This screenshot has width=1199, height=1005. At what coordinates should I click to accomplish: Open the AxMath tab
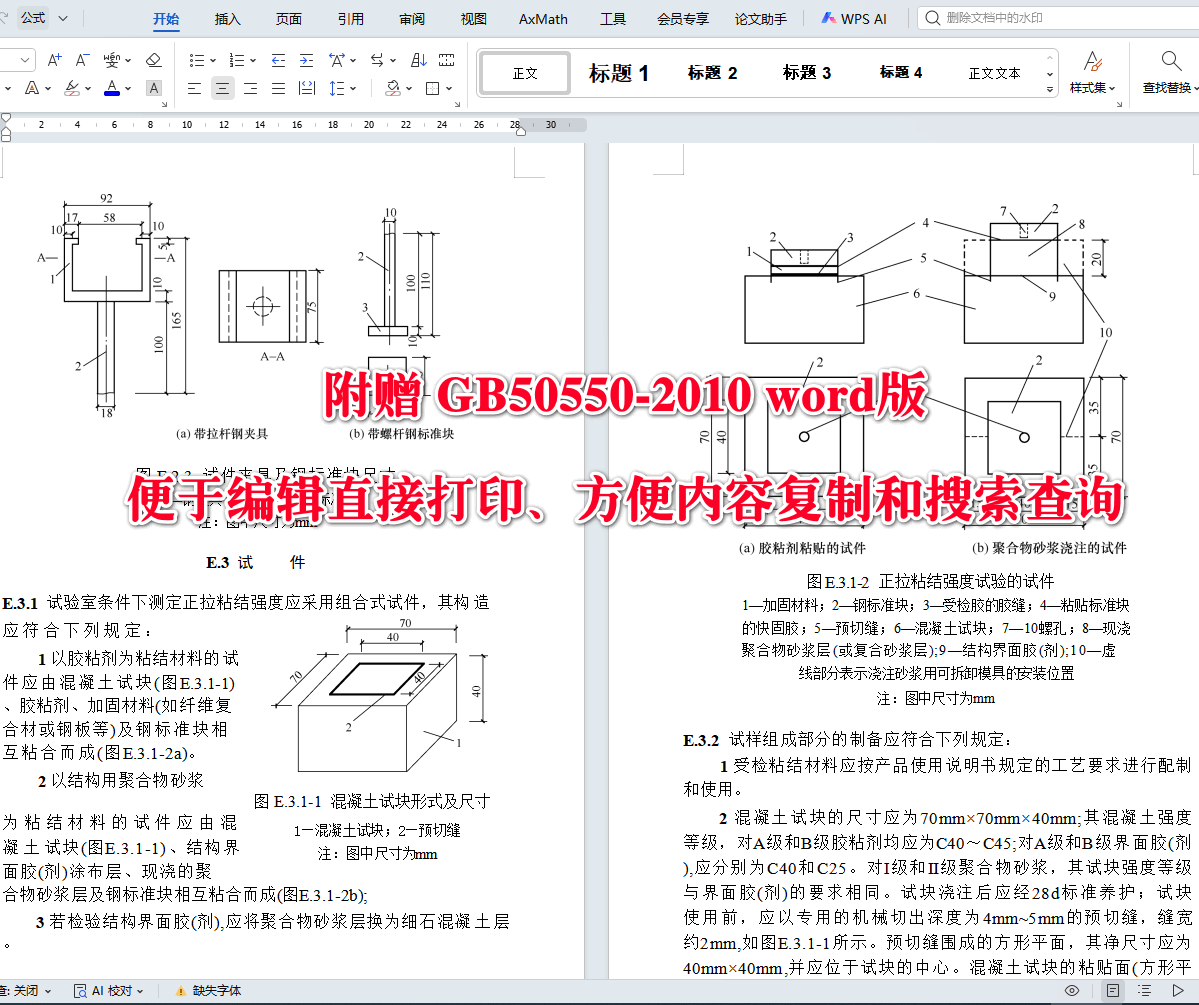point(543,18)
